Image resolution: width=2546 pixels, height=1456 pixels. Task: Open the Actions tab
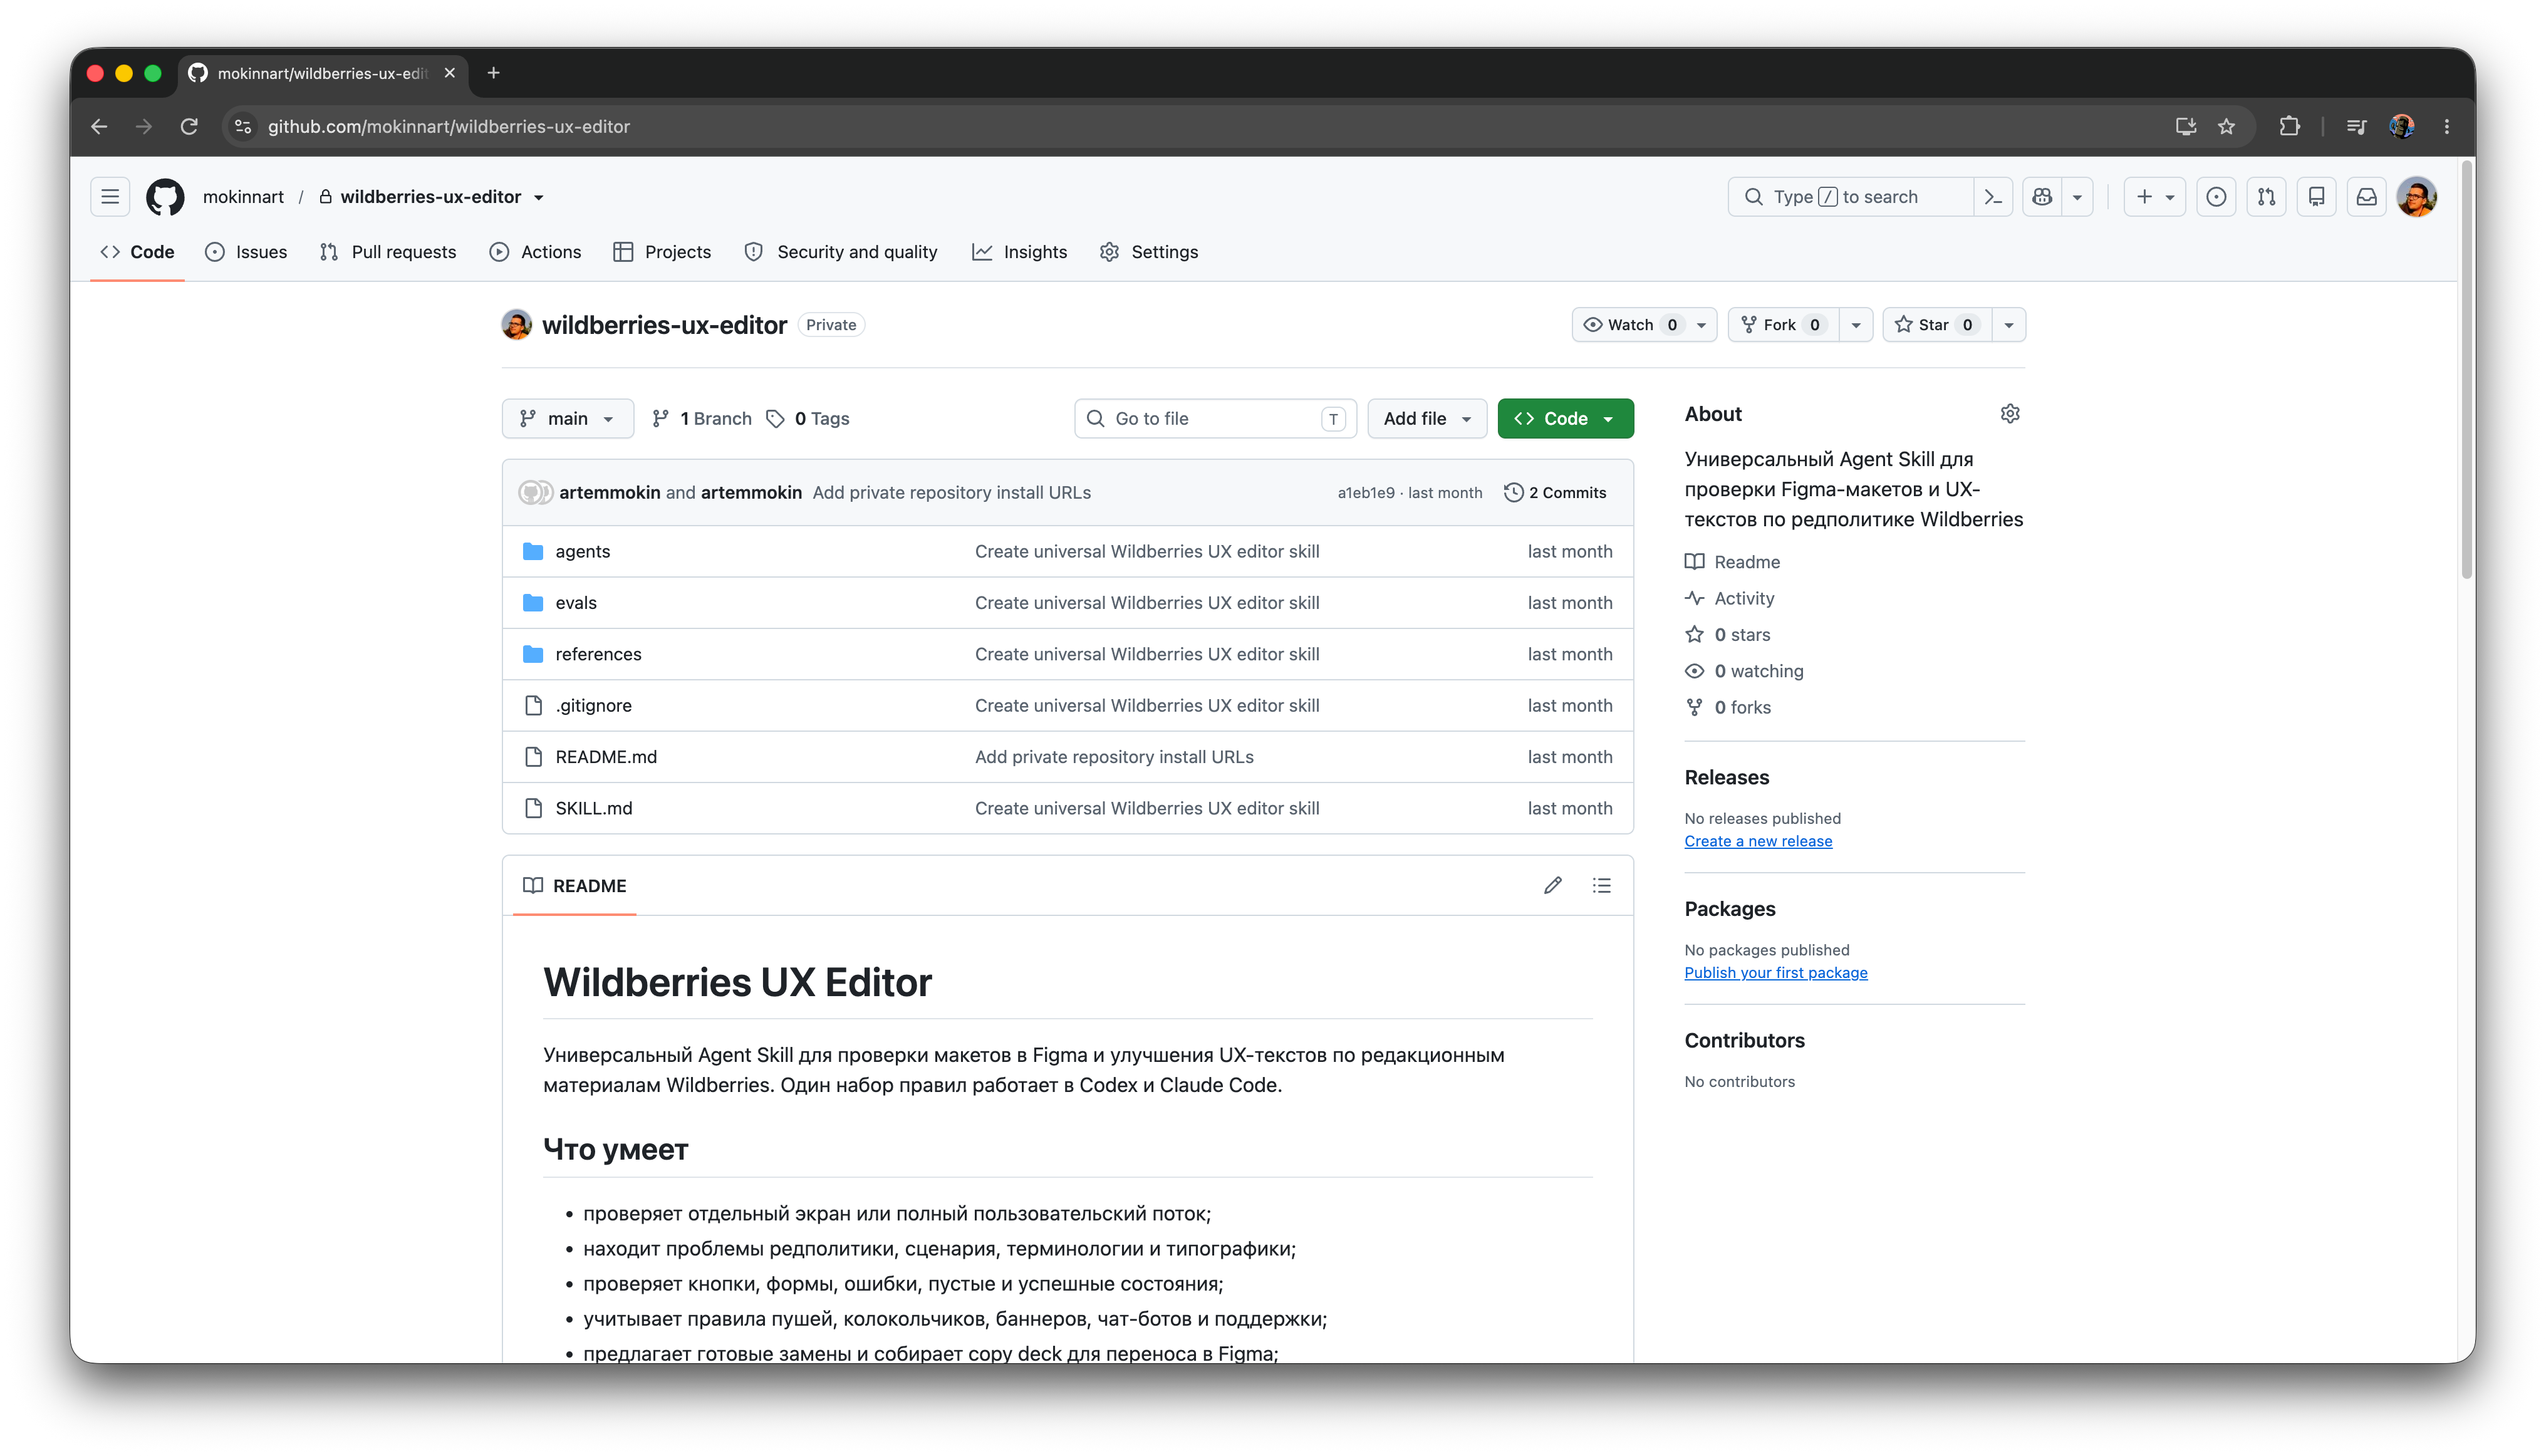click(x=535, y=252)
